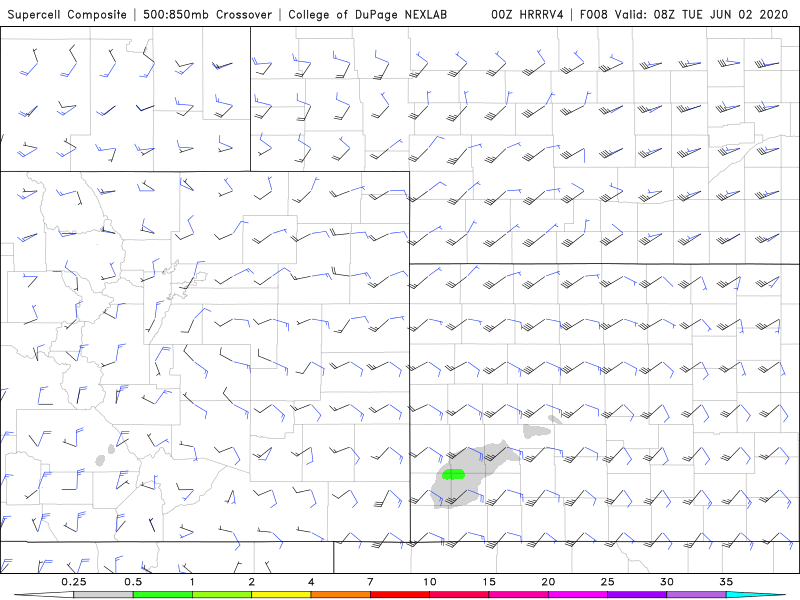Select the cyan color bar end above 35
800x600 pixels.
[x=755, y=595]
